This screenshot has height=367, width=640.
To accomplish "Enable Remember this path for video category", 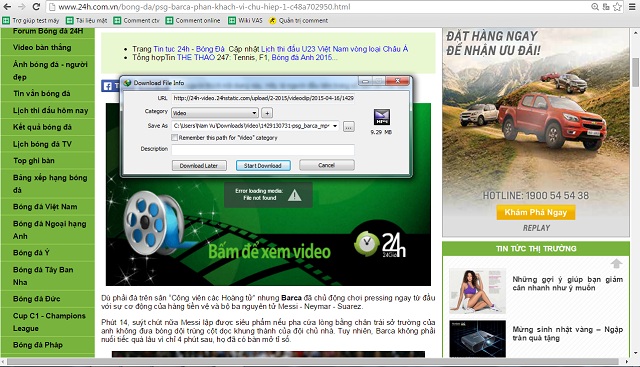I will coord(175,138).
